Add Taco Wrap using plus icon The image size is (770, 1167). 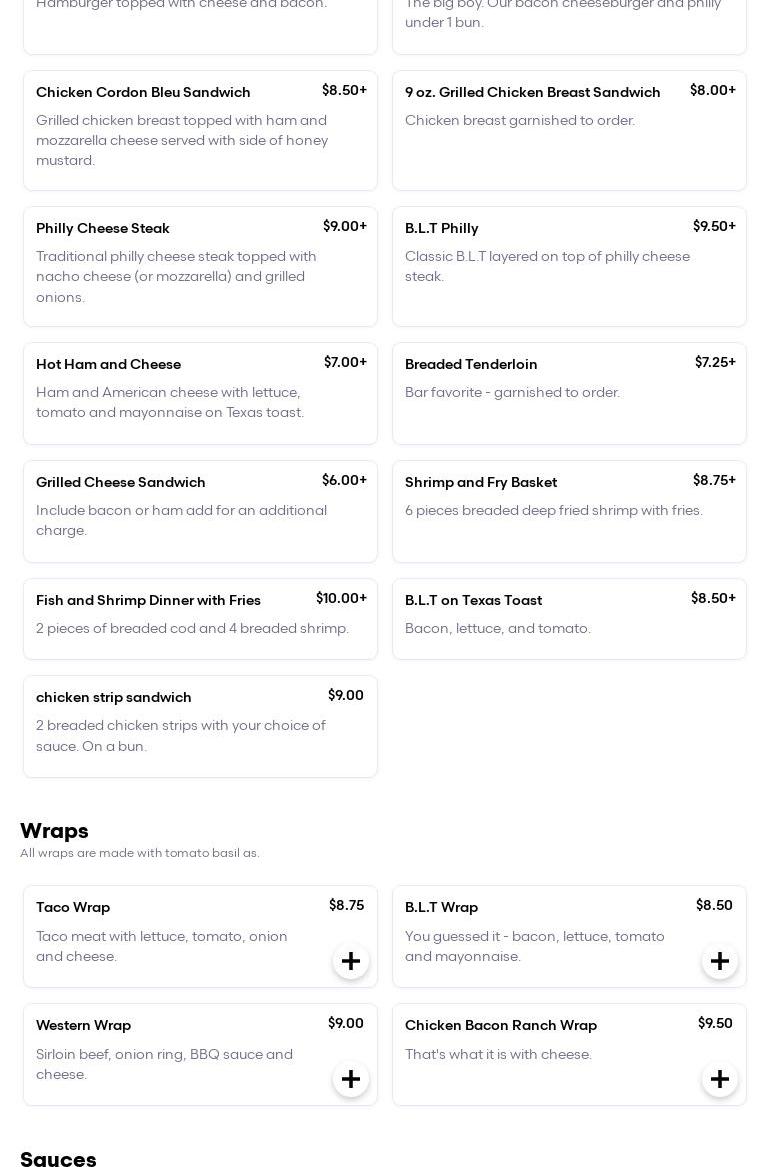tap(351, 961)
